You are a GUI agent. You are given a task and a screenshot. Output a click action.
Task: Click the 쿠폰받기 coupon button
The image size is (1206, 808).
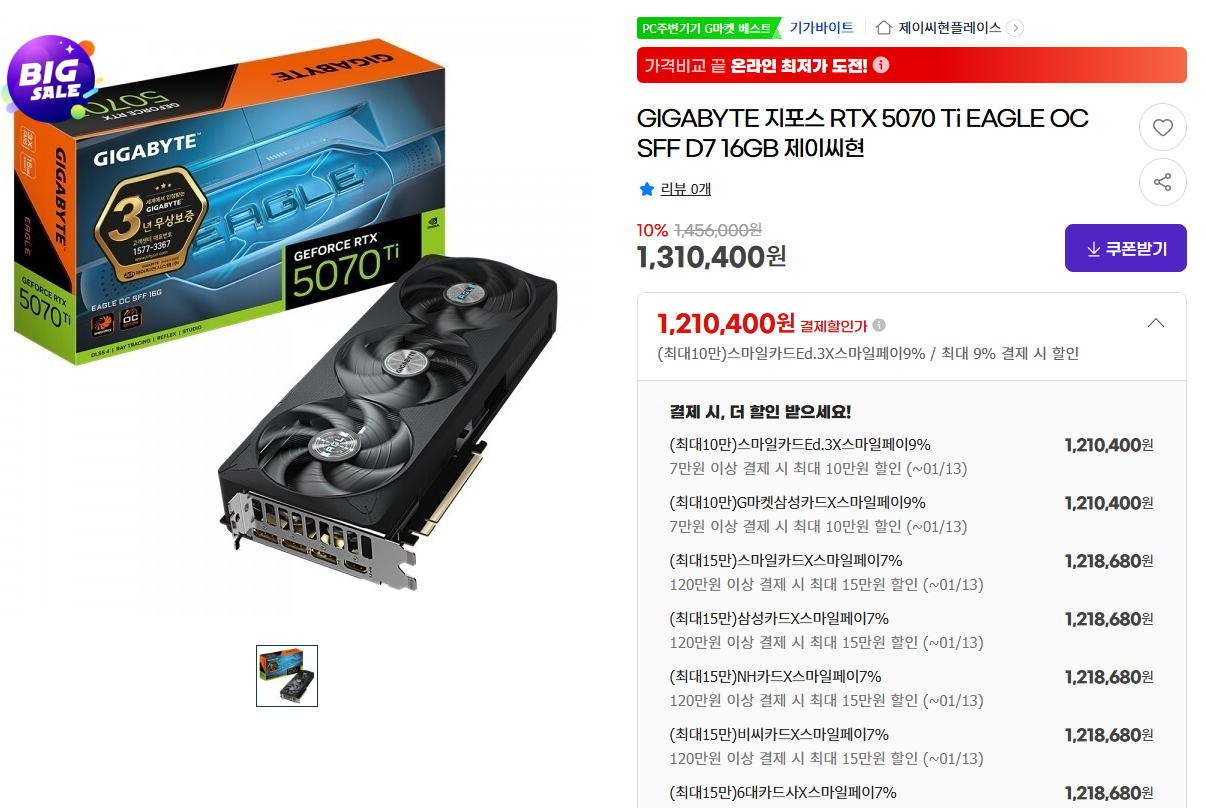[x=1125, y=248]
